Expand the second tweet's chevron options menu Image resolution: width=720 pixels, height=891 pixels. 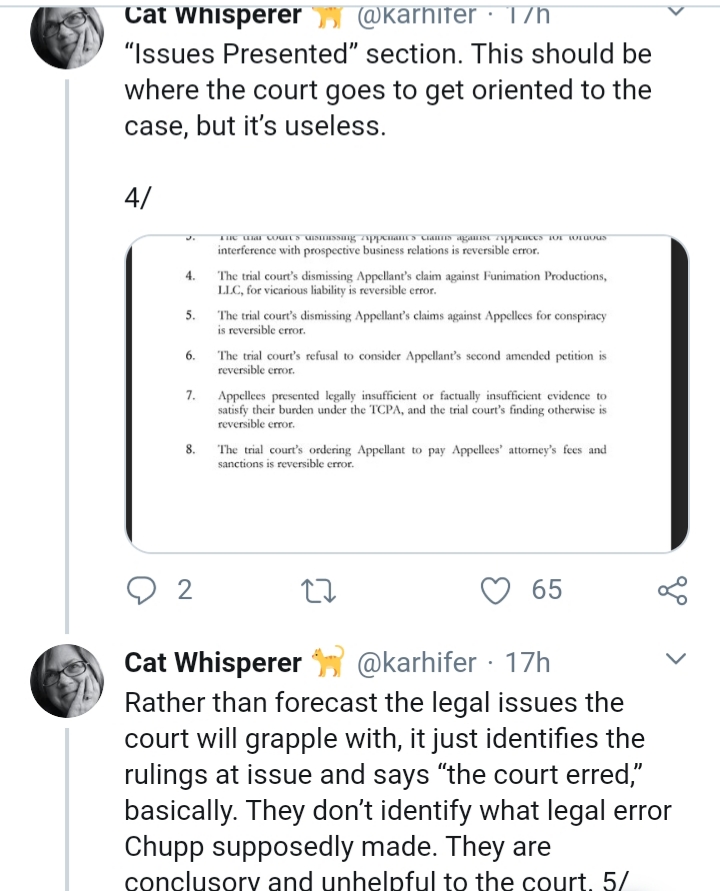click(676, 659)
